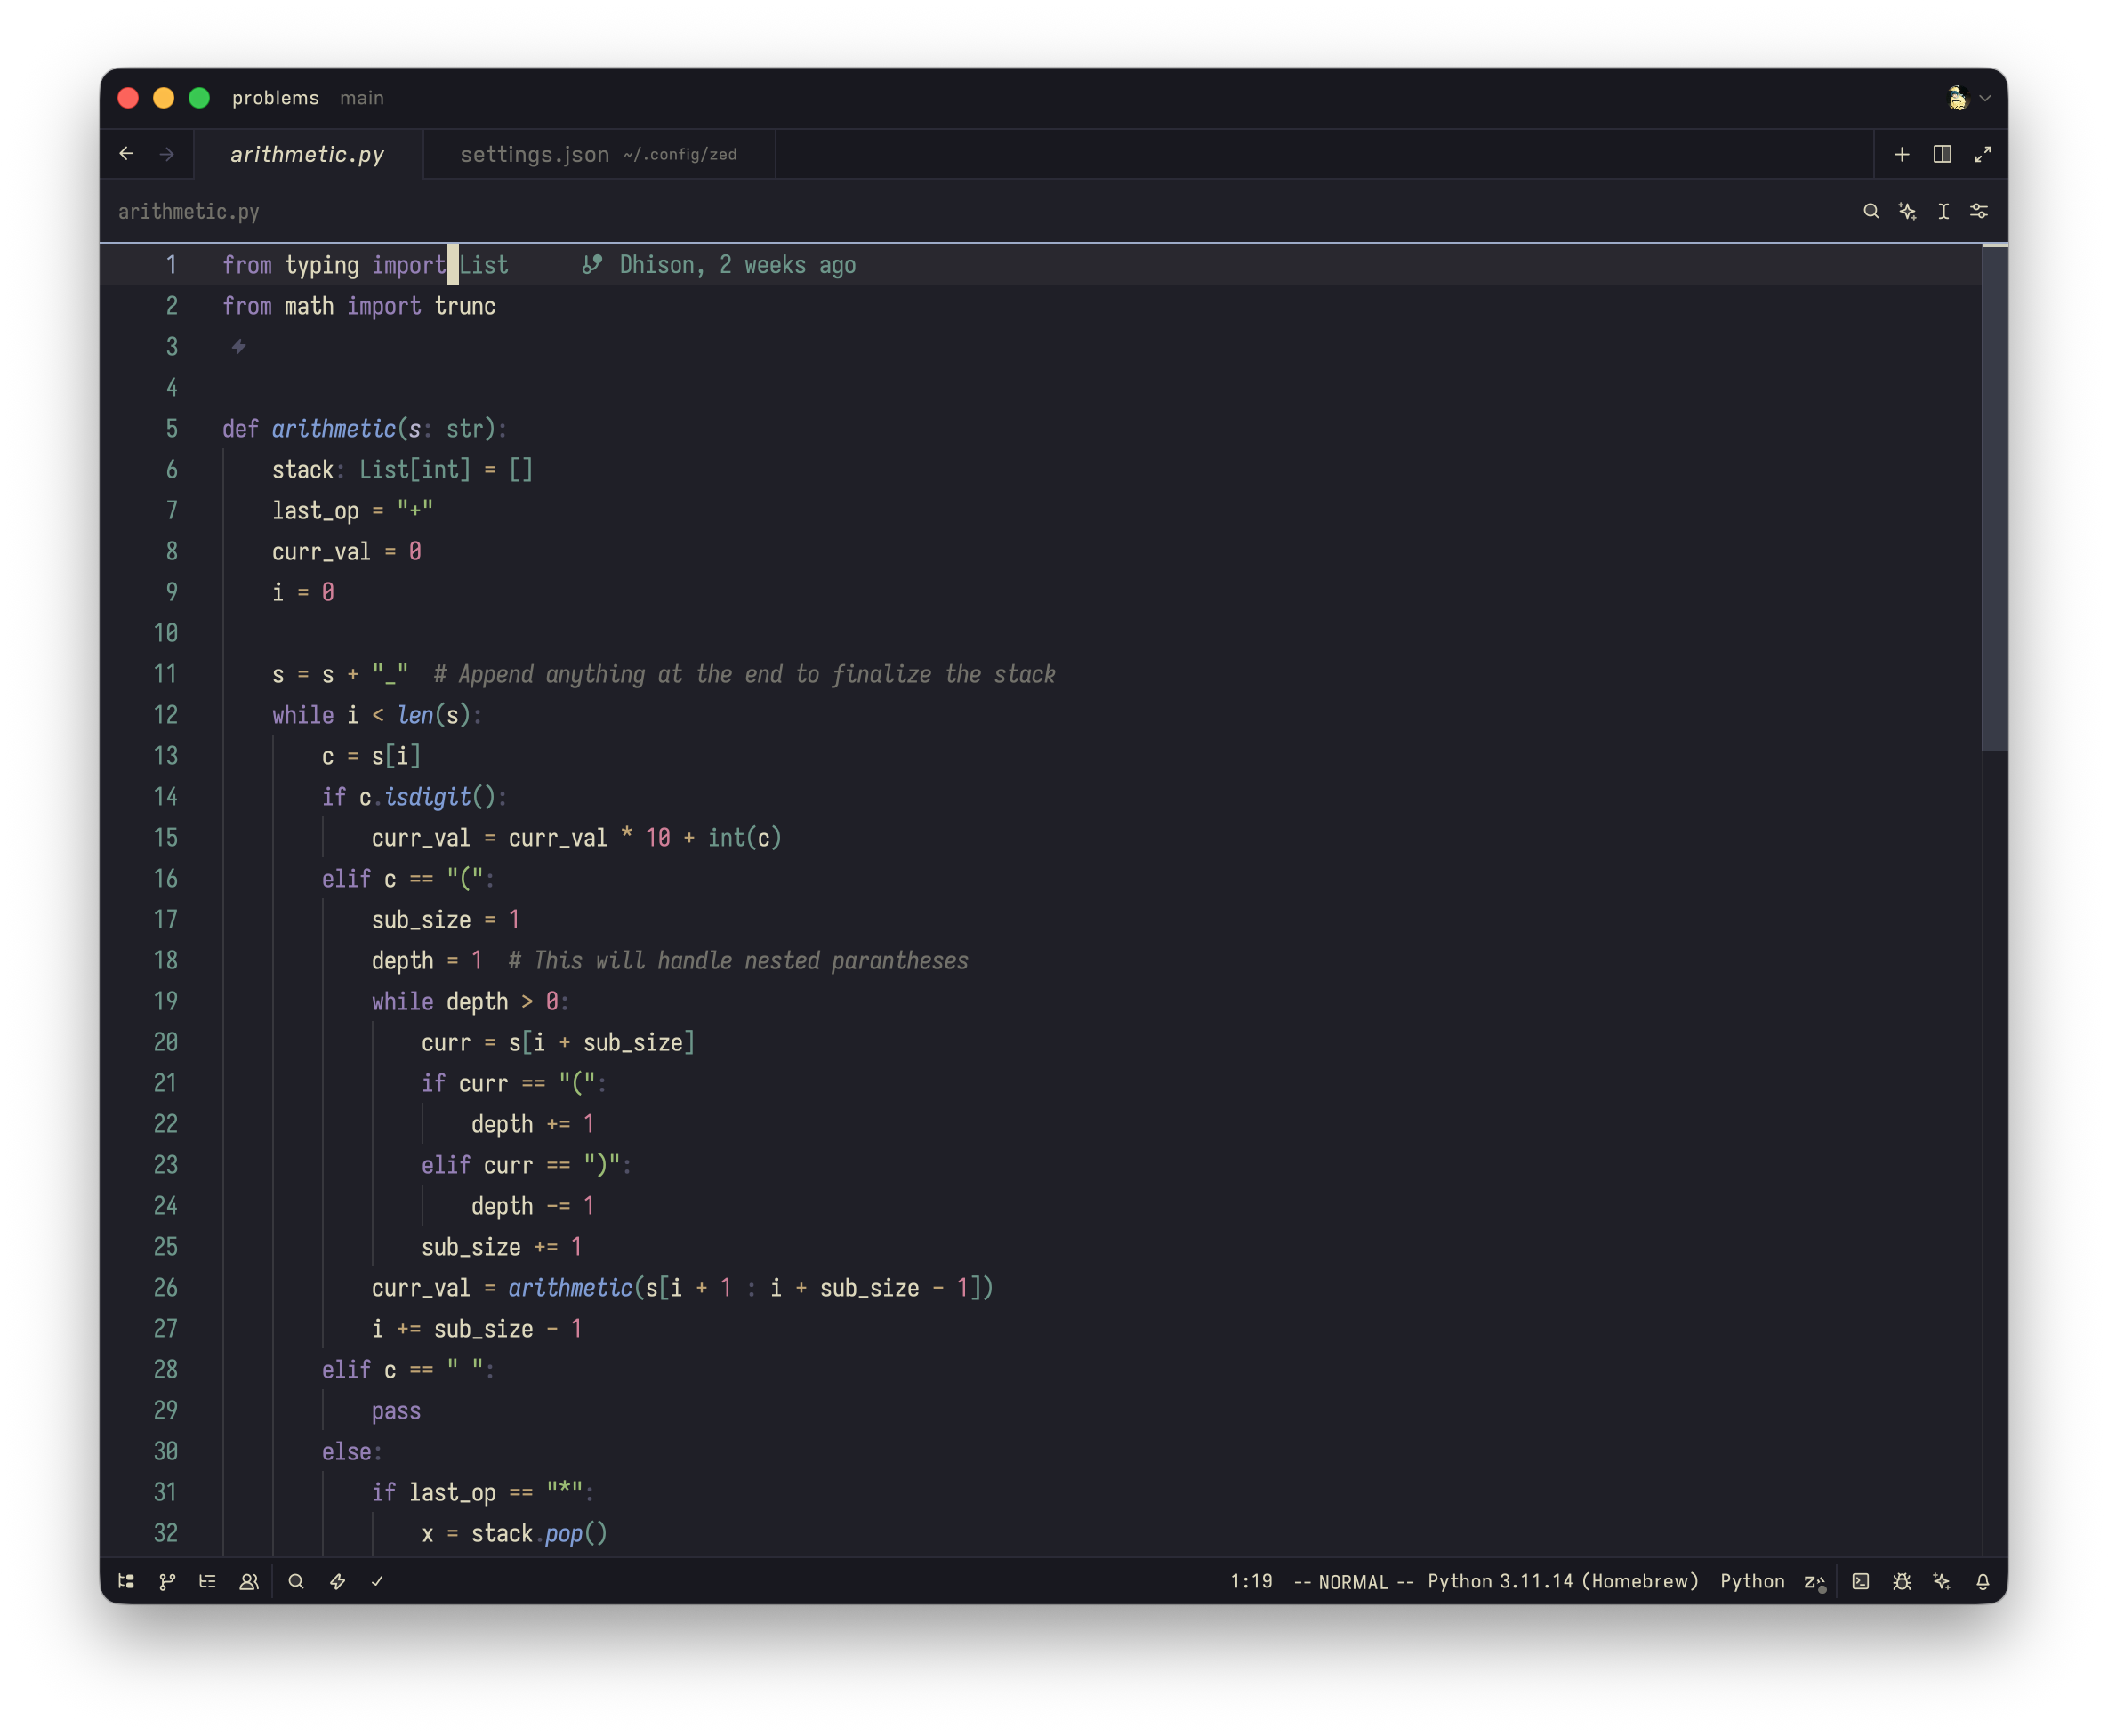Select the arithmetic.py tab
Viewport: 2108px width, 1736px height.
(307, 154)
